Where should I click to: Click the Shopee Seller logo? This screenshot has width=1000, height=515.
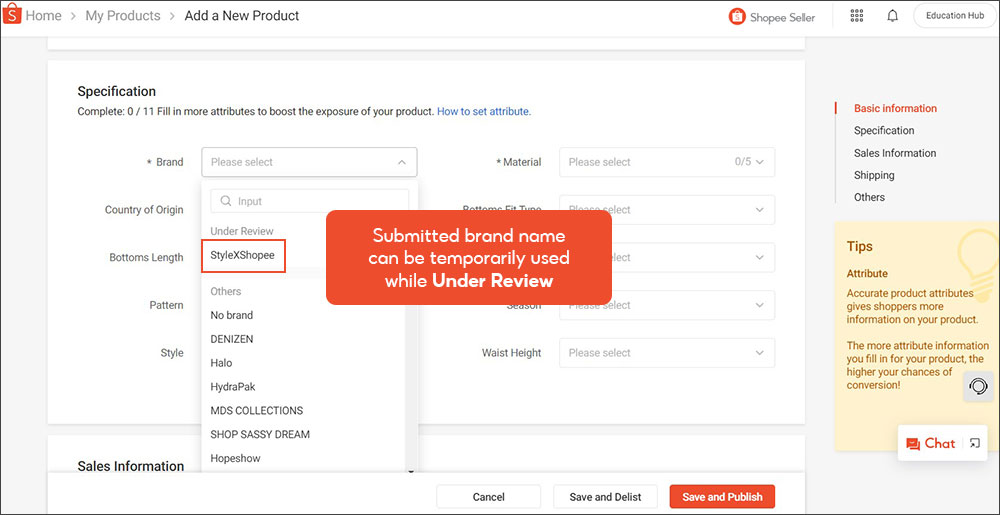[x=772, y=16]
